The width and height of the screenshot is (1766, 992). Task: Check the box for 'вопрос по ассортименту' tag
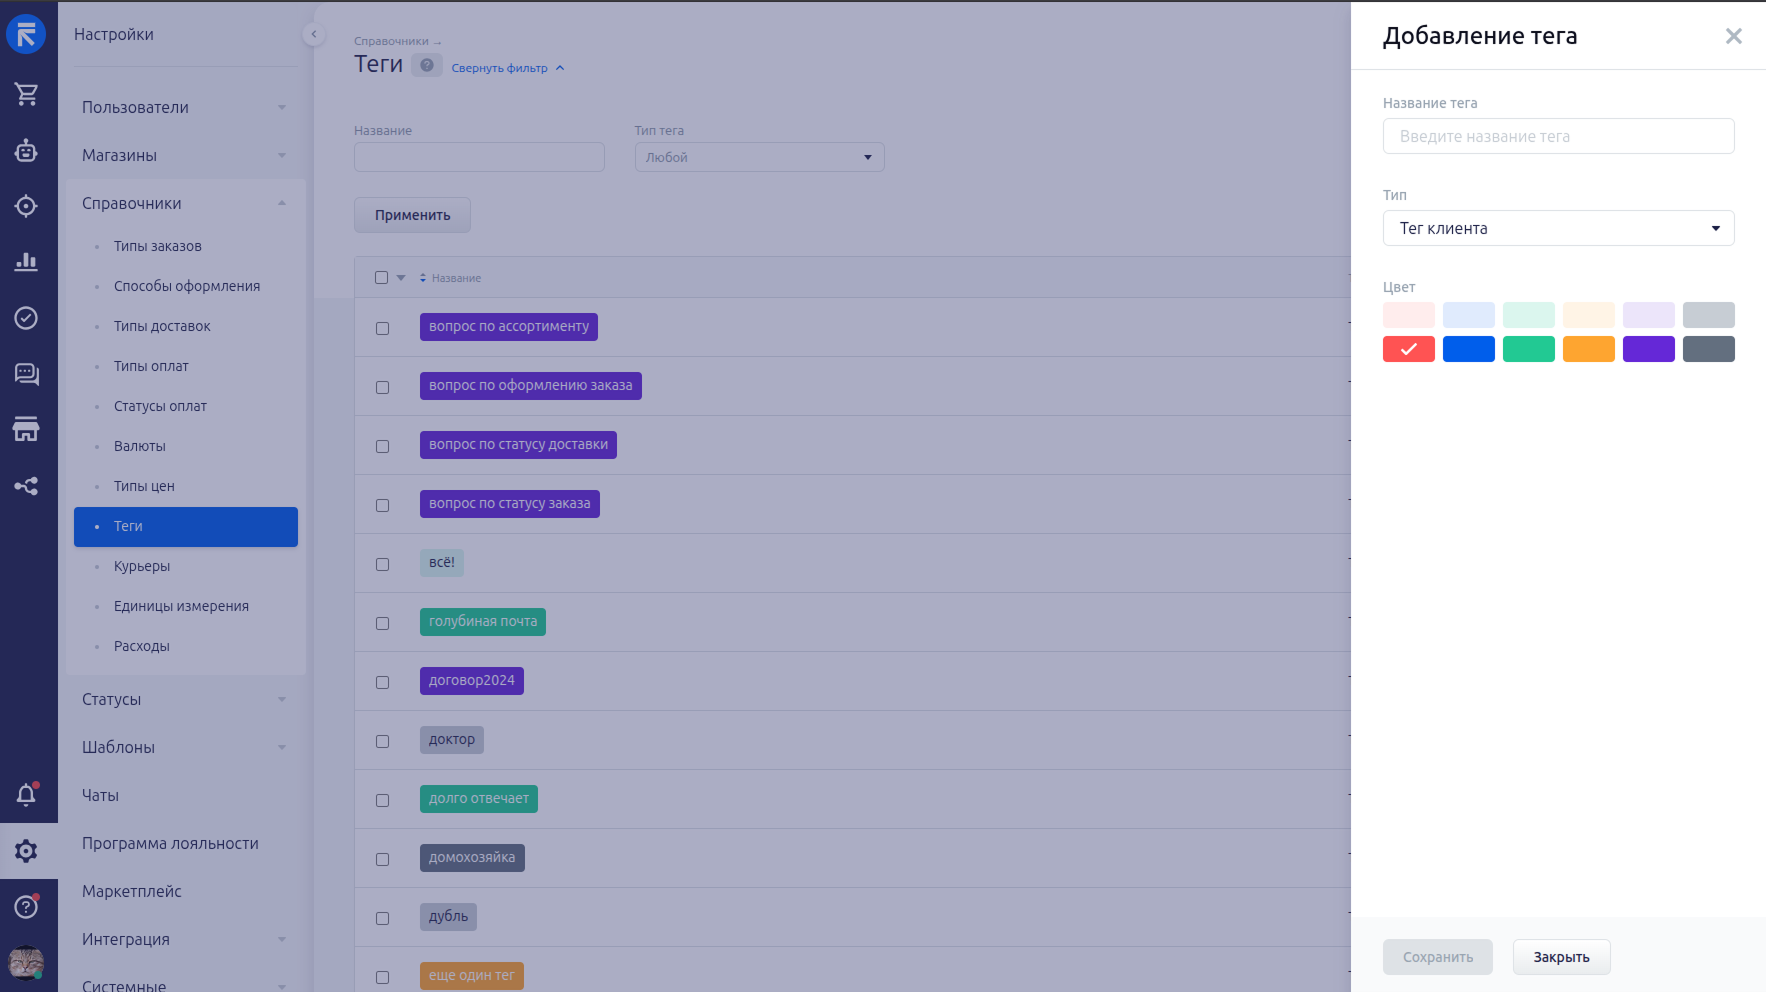[382, 328]
